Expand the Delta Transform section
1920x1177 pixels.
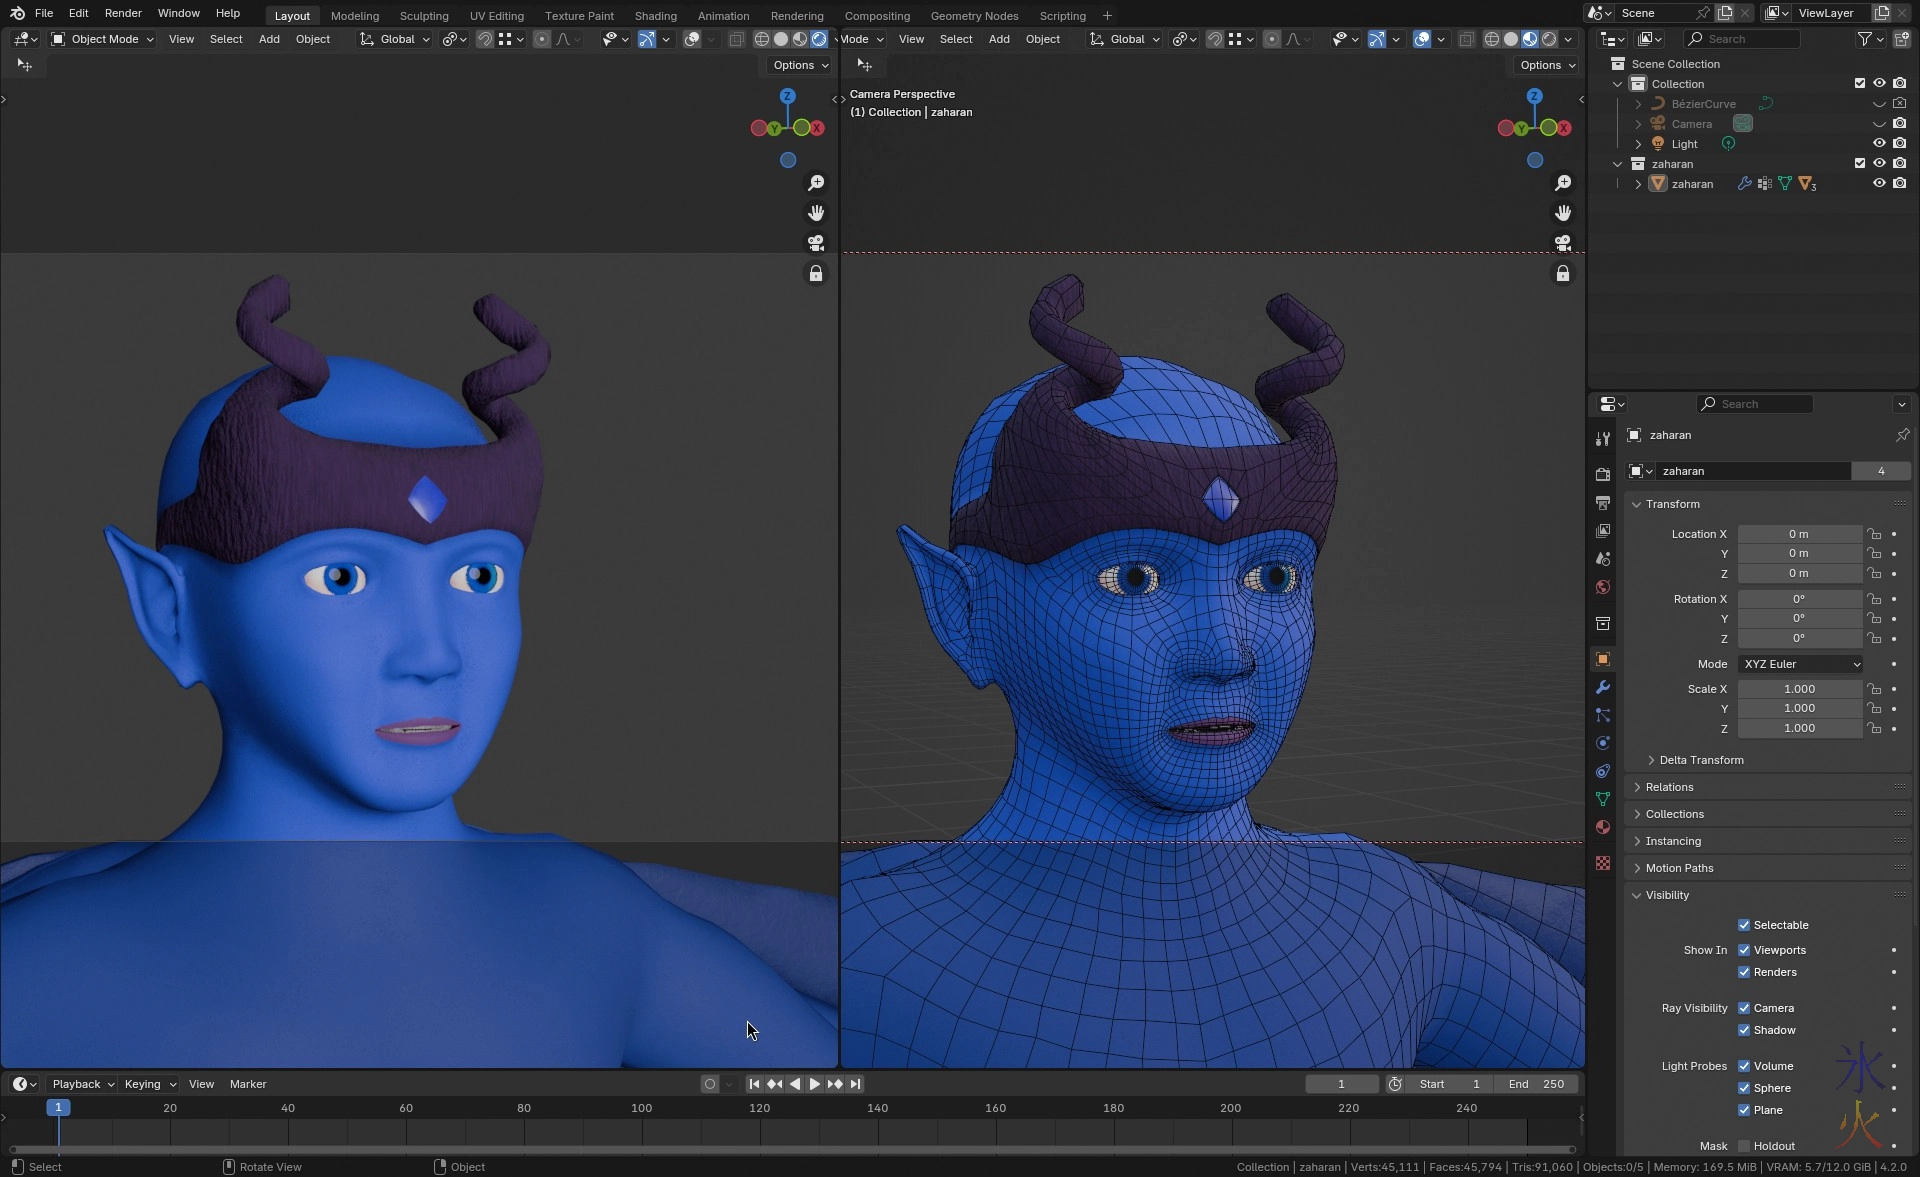(x=1700, y=760)
